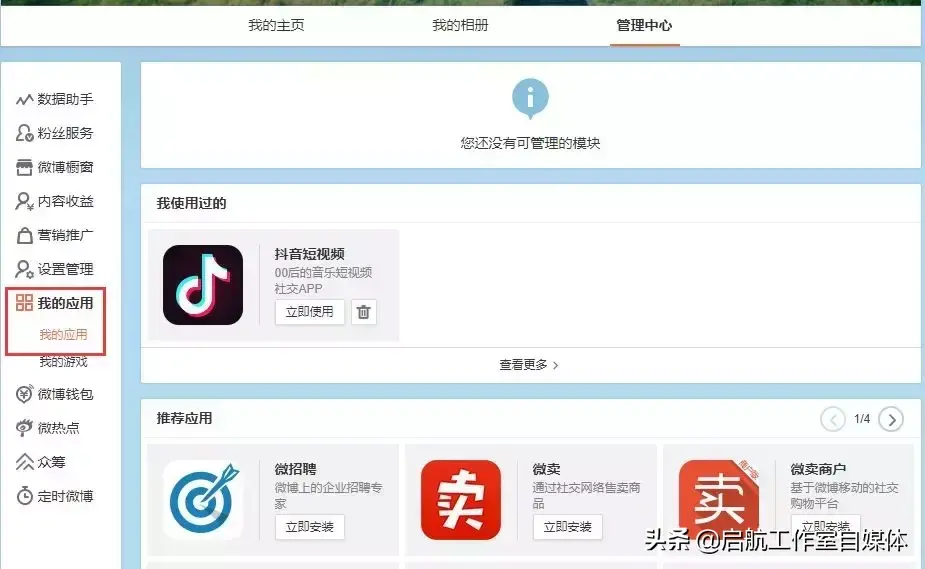
Task: Click the 我的应用 grid icon
Action: [x=24, y=303]
